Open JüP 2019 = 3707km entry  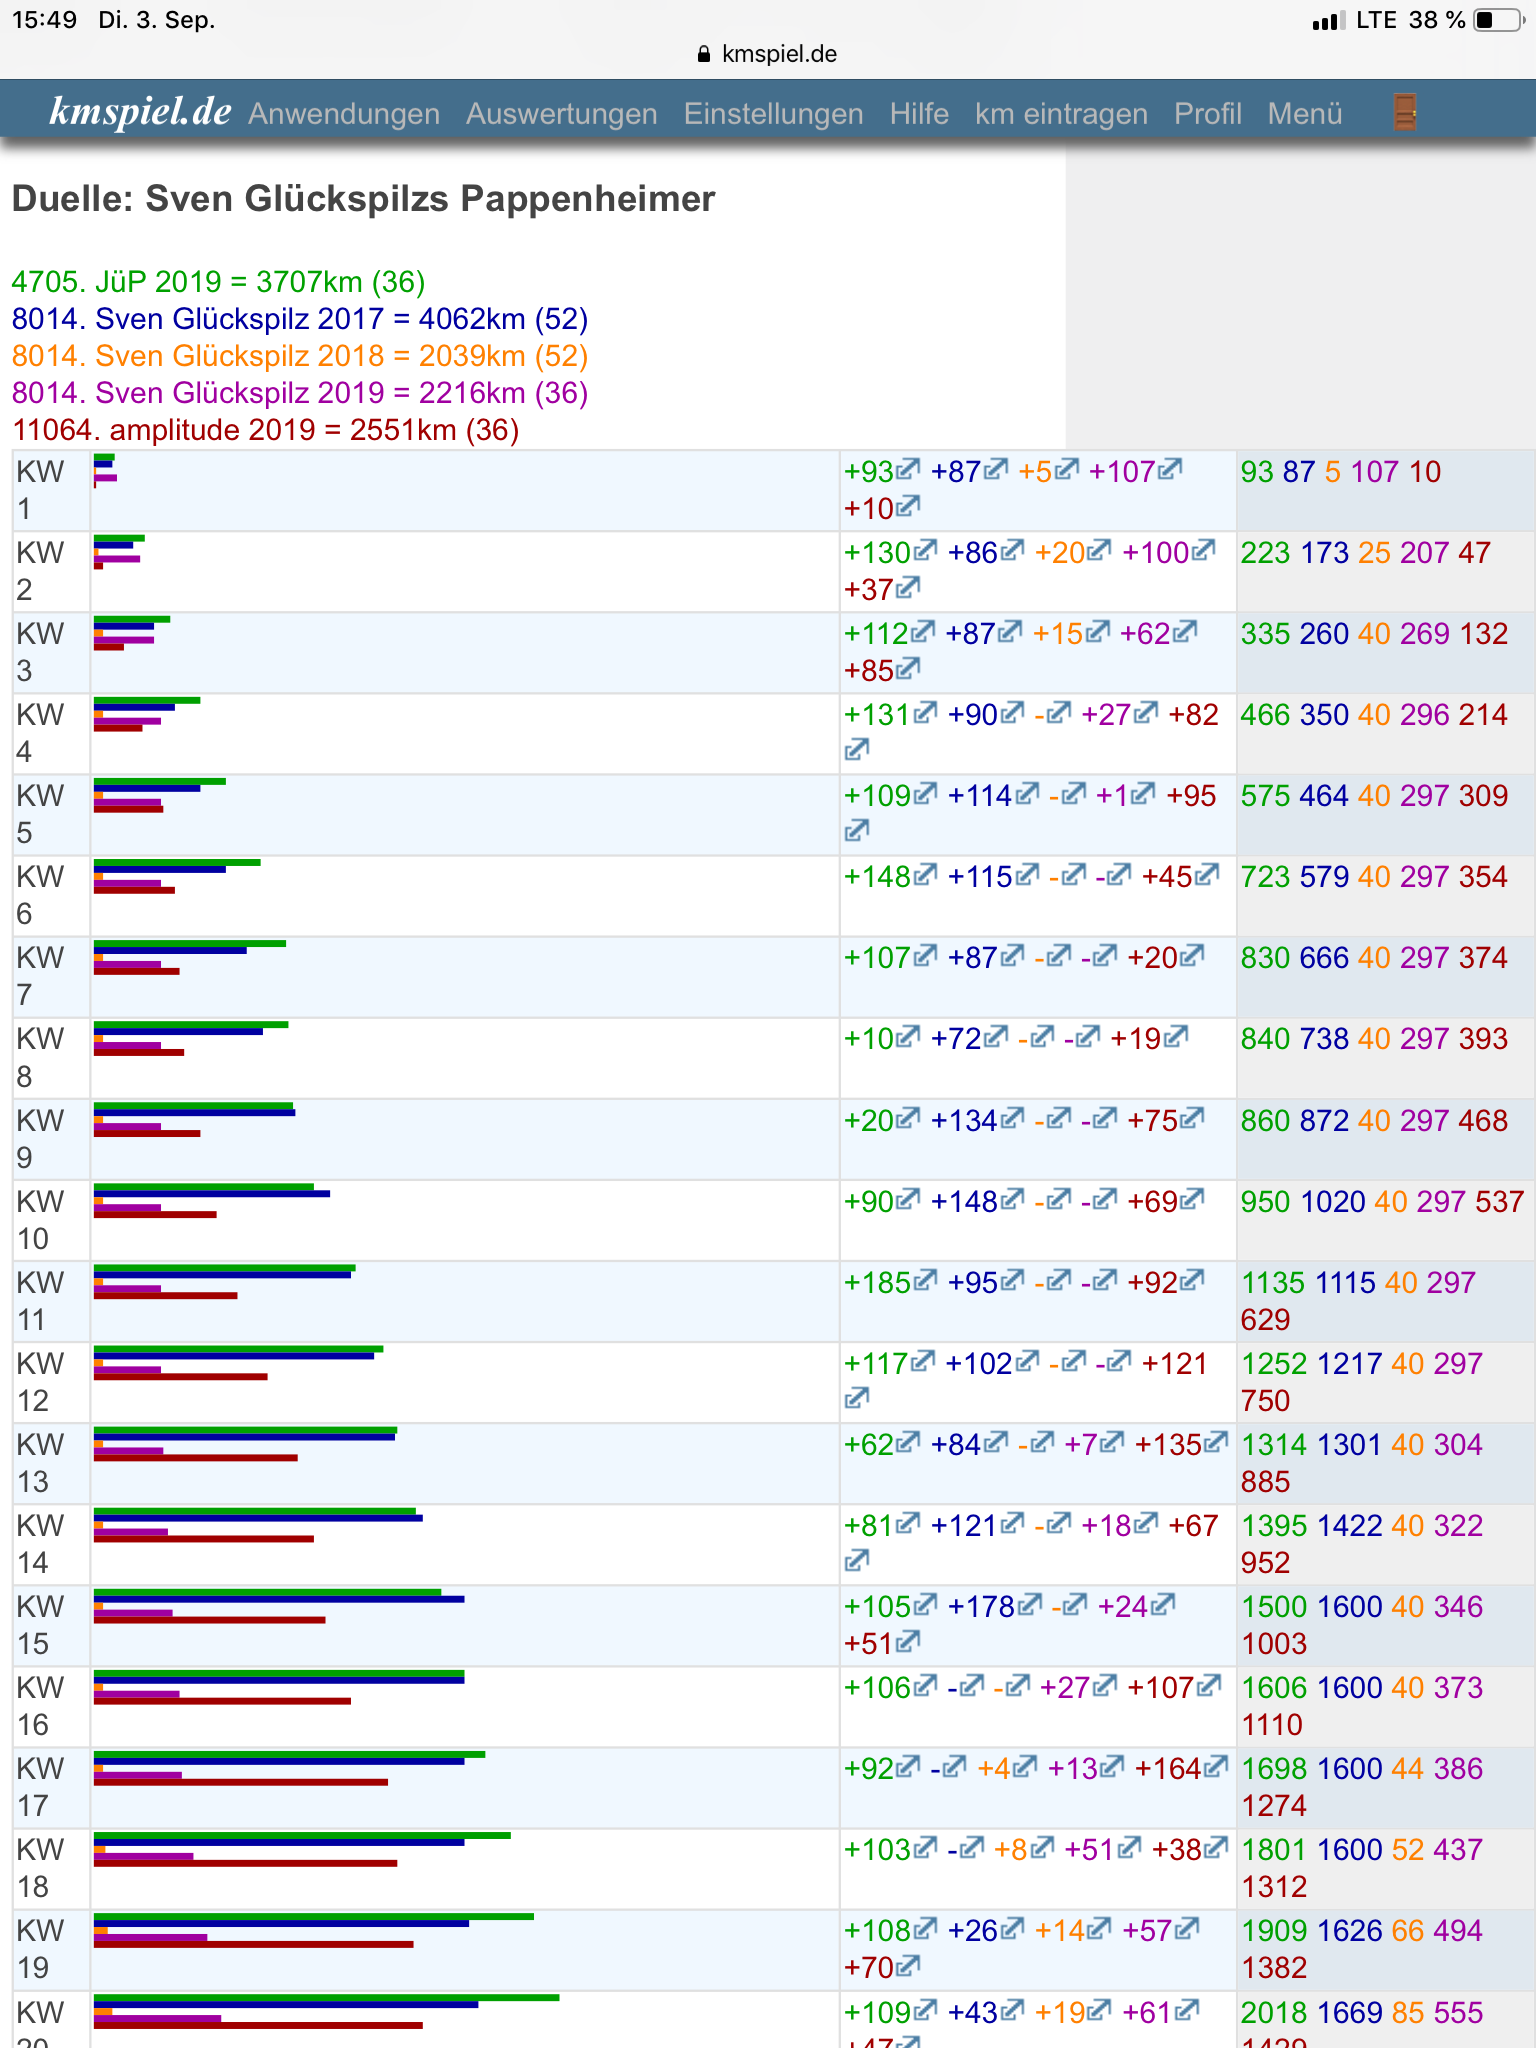(x=219, y=282)
